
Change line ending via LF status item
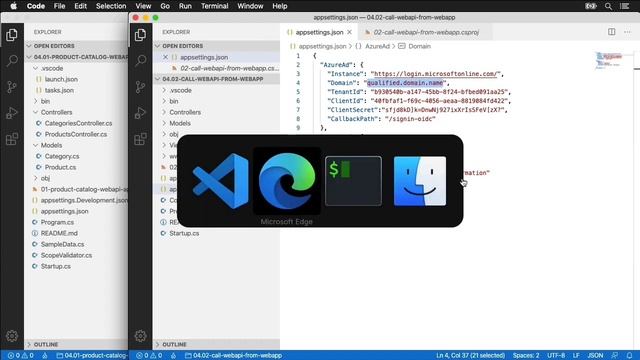pos(576,355)
